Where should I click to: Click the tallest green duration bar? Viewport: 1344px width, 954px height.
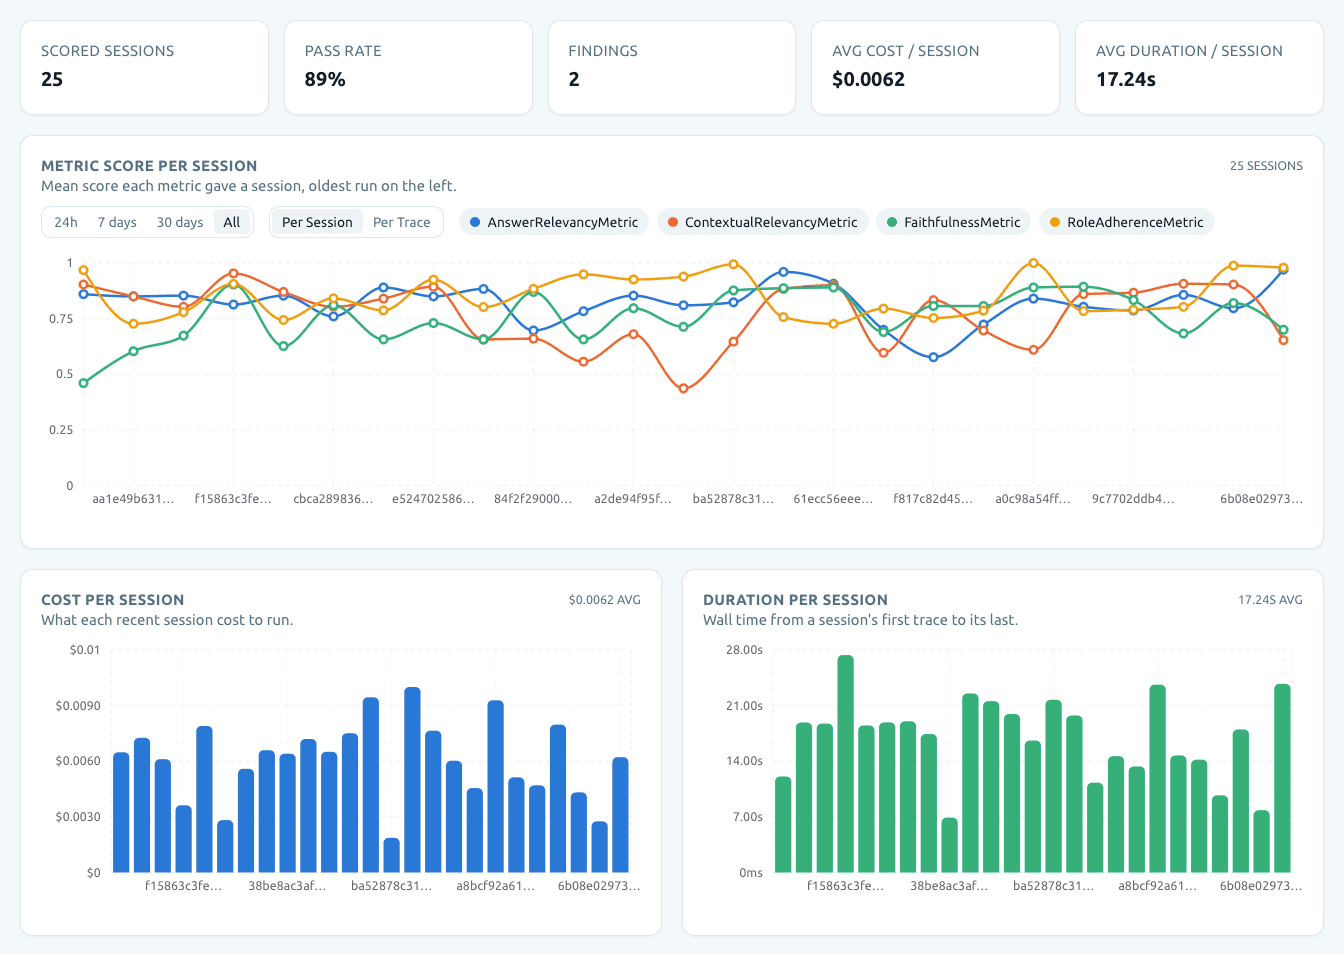point(846,764)
